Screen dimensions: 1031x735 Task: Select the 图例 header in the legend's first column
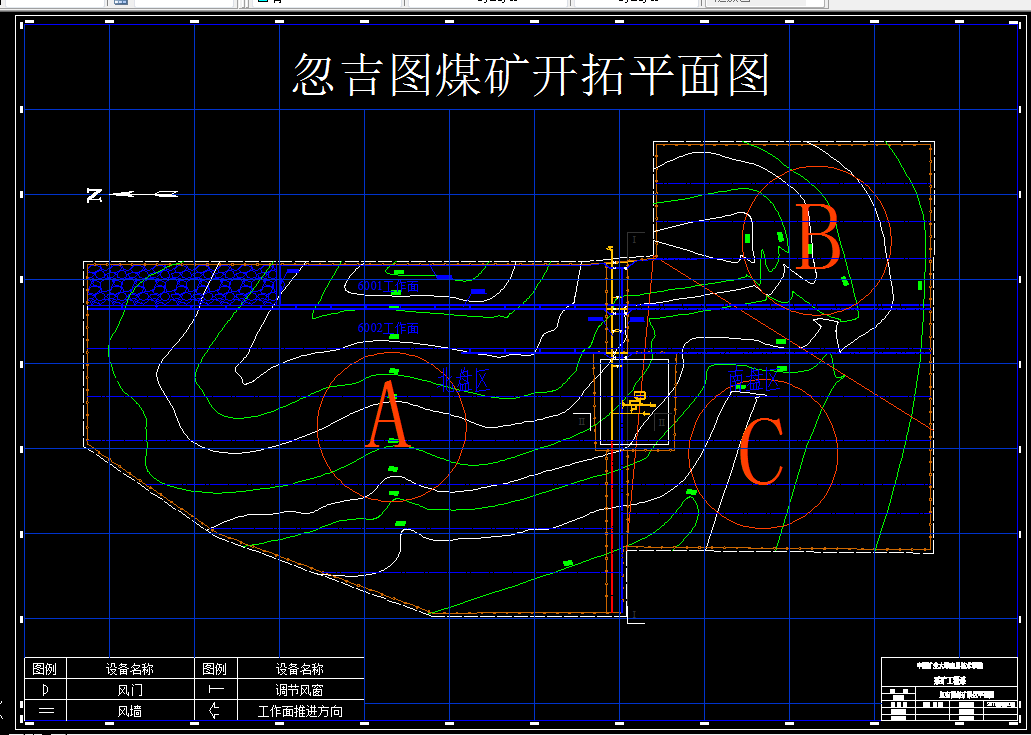click(45, 669)
